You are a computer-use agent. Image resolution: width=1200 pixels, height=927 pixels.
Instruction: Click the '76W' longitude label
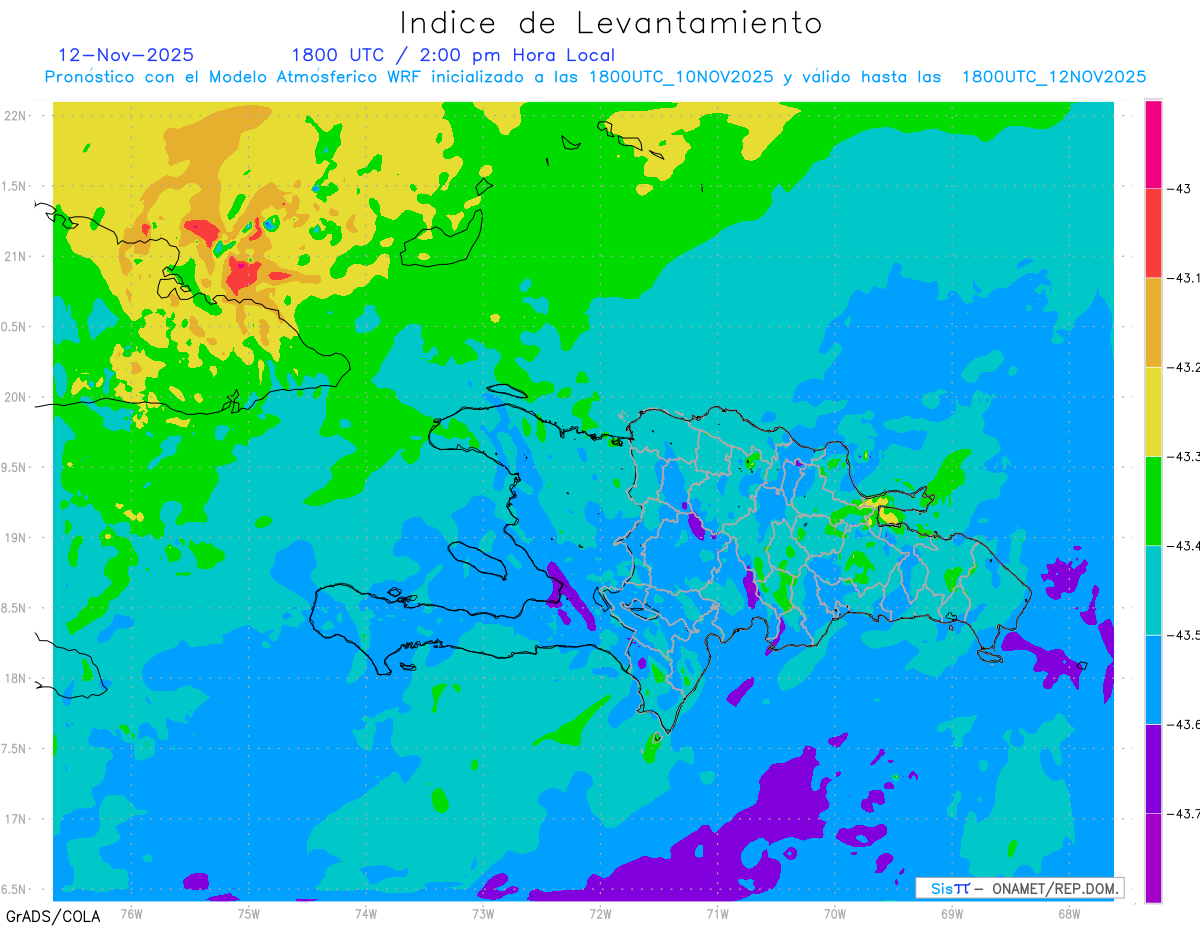[x=131, y=913]
